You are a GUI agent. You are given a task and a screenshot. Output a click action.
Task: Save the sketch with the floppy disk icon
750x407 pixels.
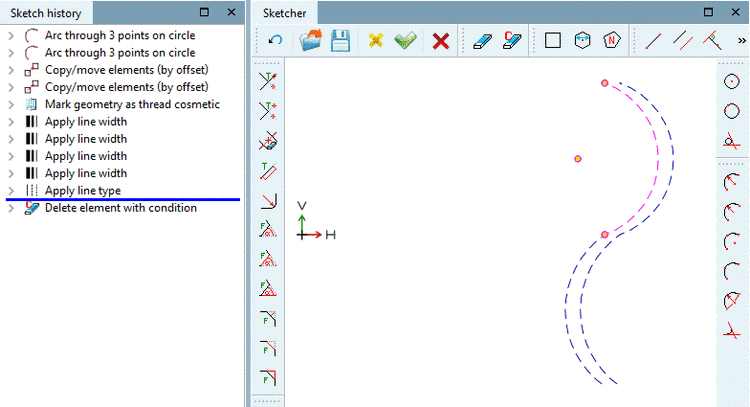340,40
